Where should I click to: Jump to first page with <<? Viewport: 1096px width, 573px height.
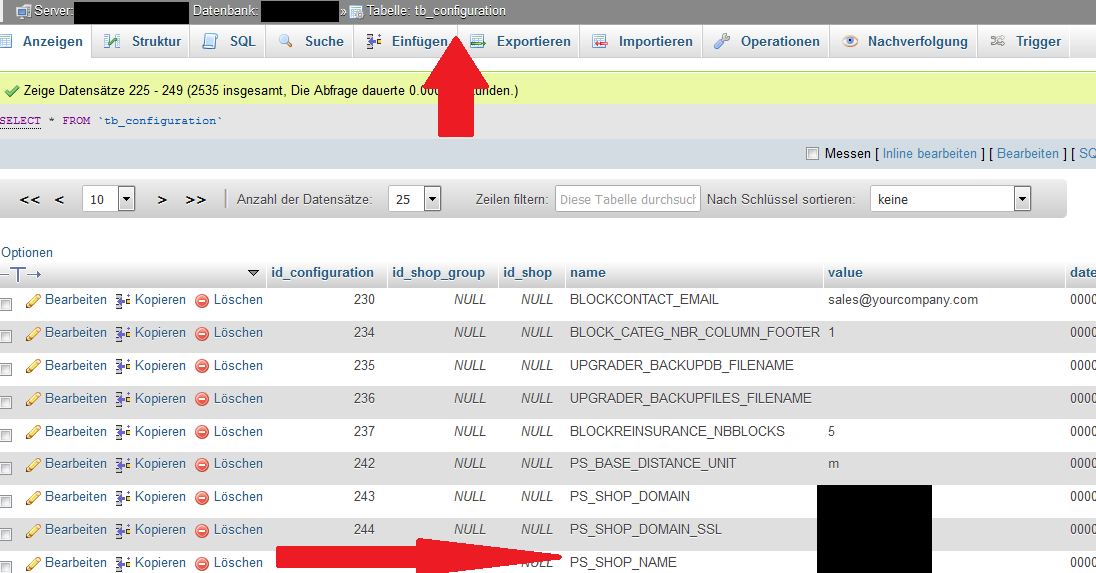click(x=29, y=200)
